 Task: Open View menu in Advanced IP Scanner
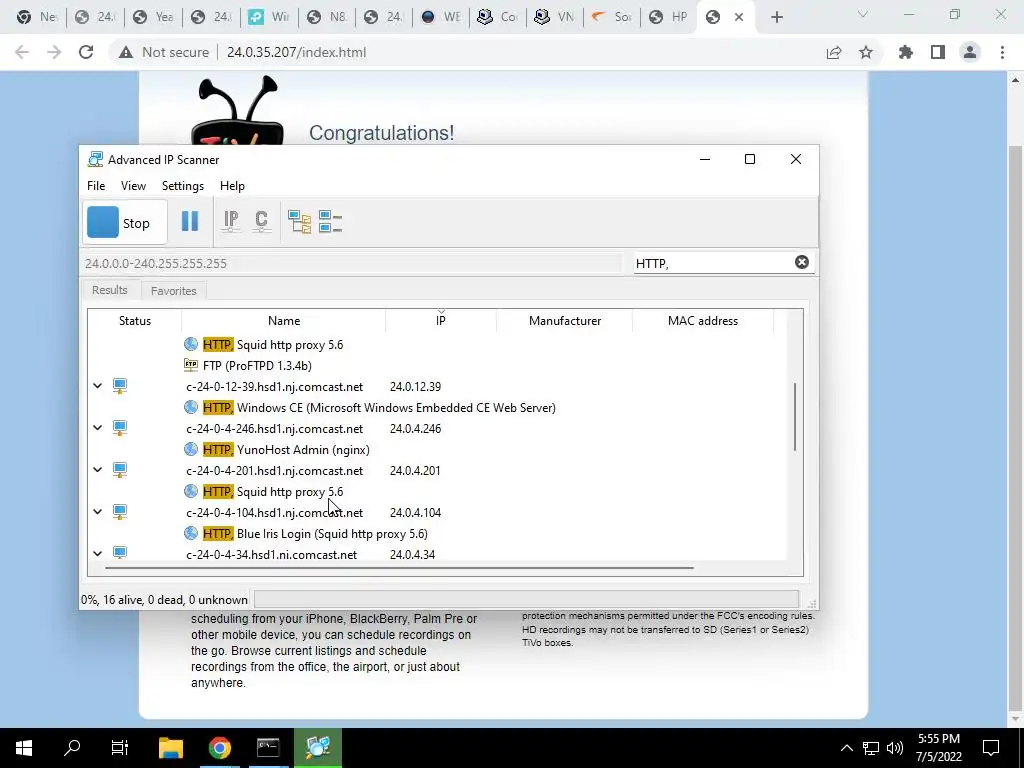pos(133,185)
